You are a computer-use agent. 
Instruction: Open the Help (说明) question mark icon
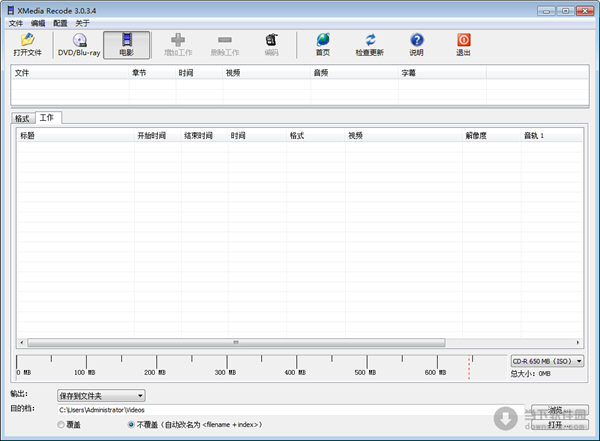point(416,44)
